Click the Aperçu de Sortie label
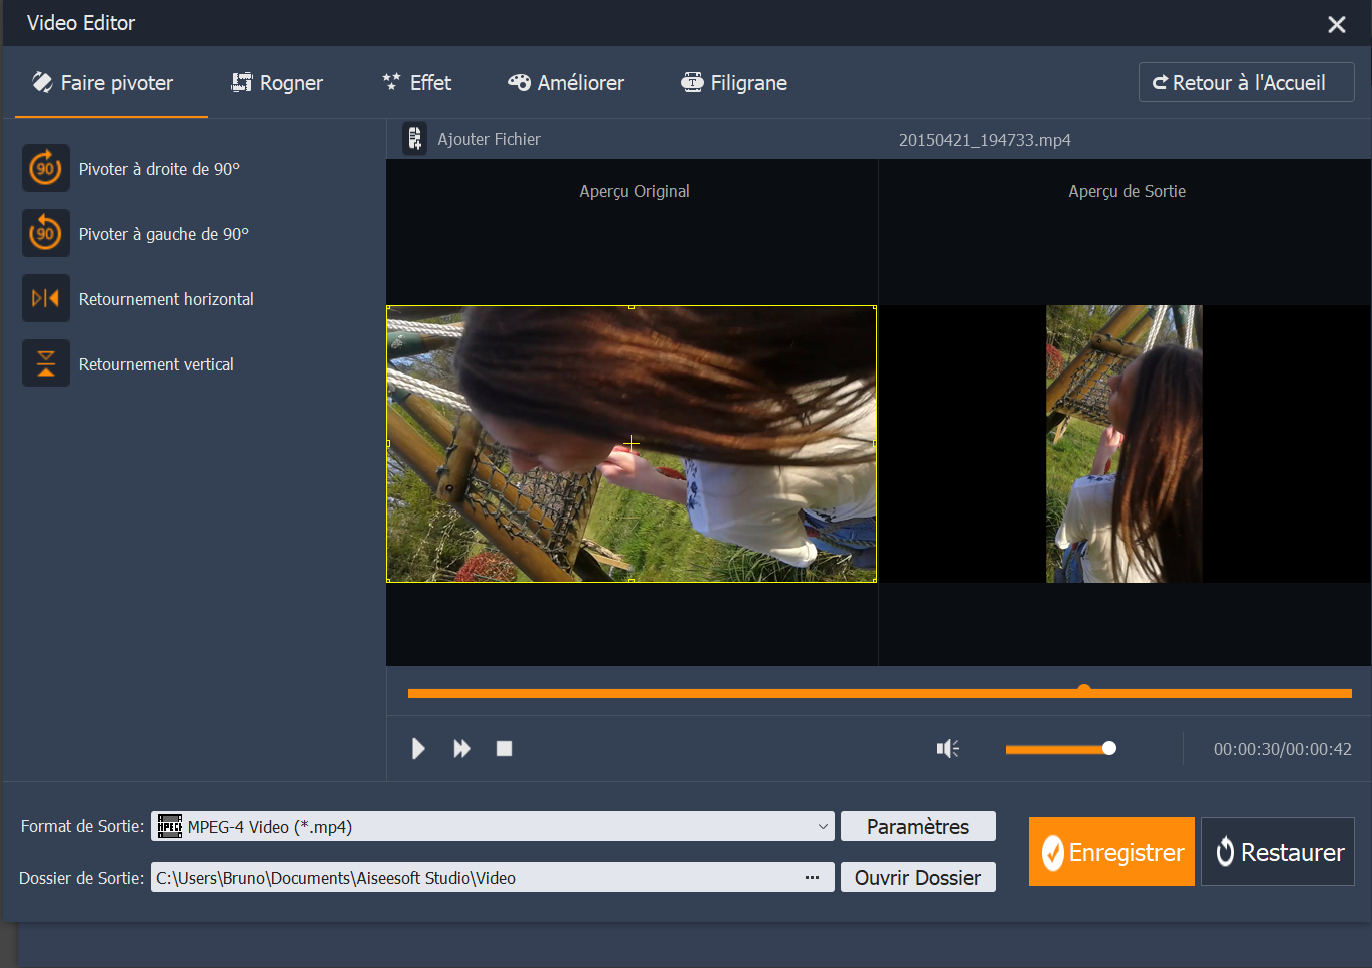Viewport: 1372px width, 968px height. coord(1127,191)
